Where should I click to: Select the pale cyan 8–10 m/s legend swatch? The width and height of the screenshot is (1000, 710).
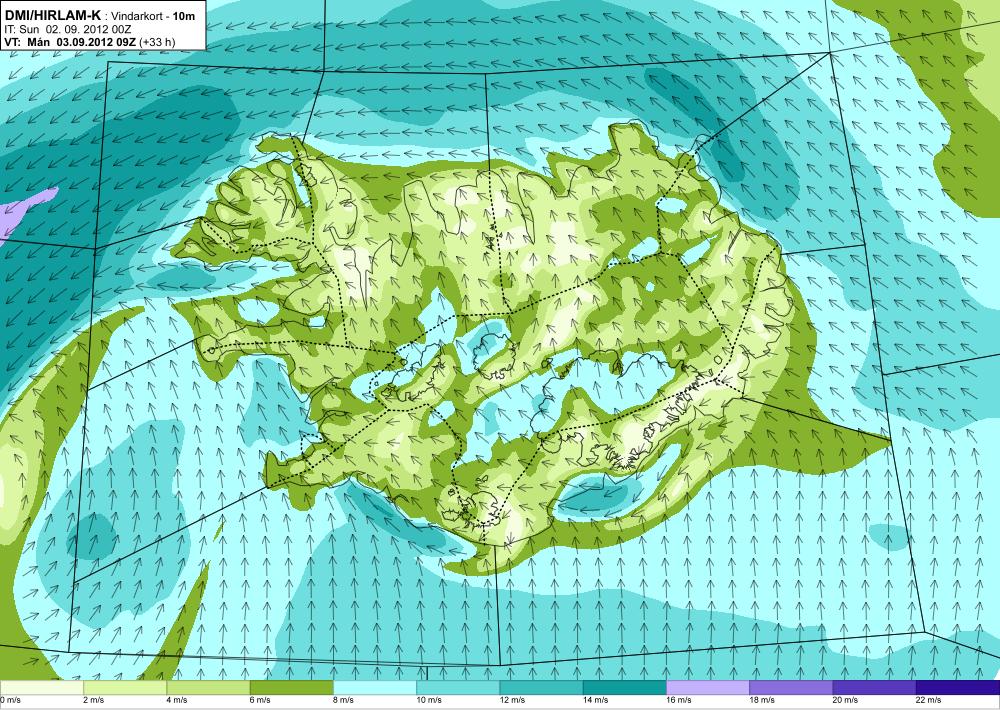pos(374,688)
